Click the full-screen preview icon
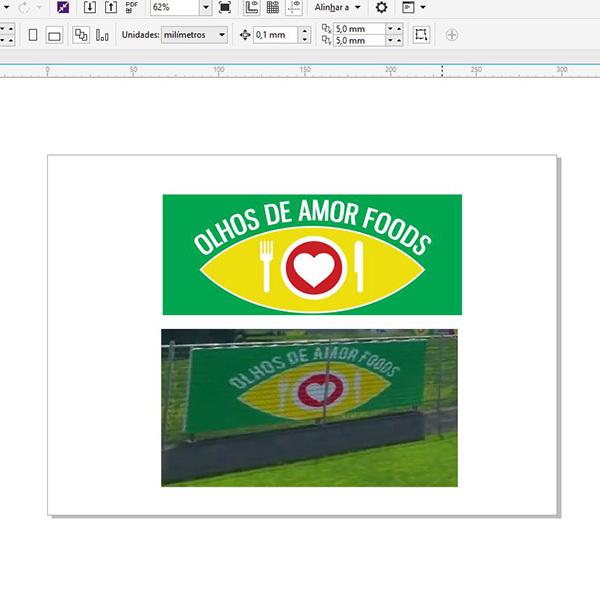Image resolution: width=600 pixels, height=607 pixels. pos(225,7)
